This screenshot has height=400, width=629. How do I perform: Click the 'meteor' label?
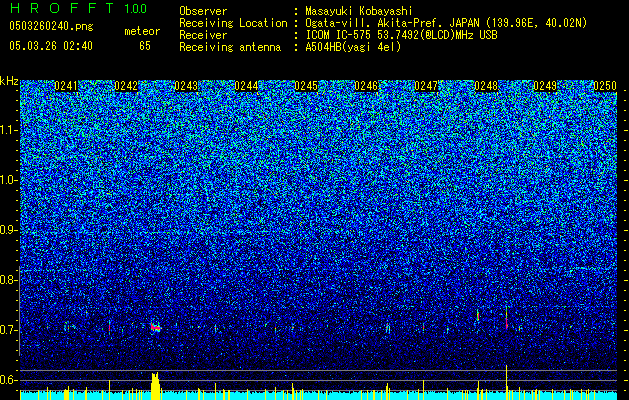(x=142, y=31)
